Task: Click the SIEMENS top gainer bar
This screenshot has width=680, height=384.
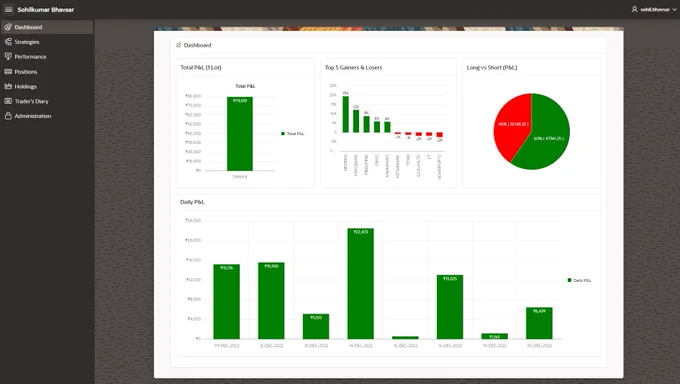Action: 346,114
